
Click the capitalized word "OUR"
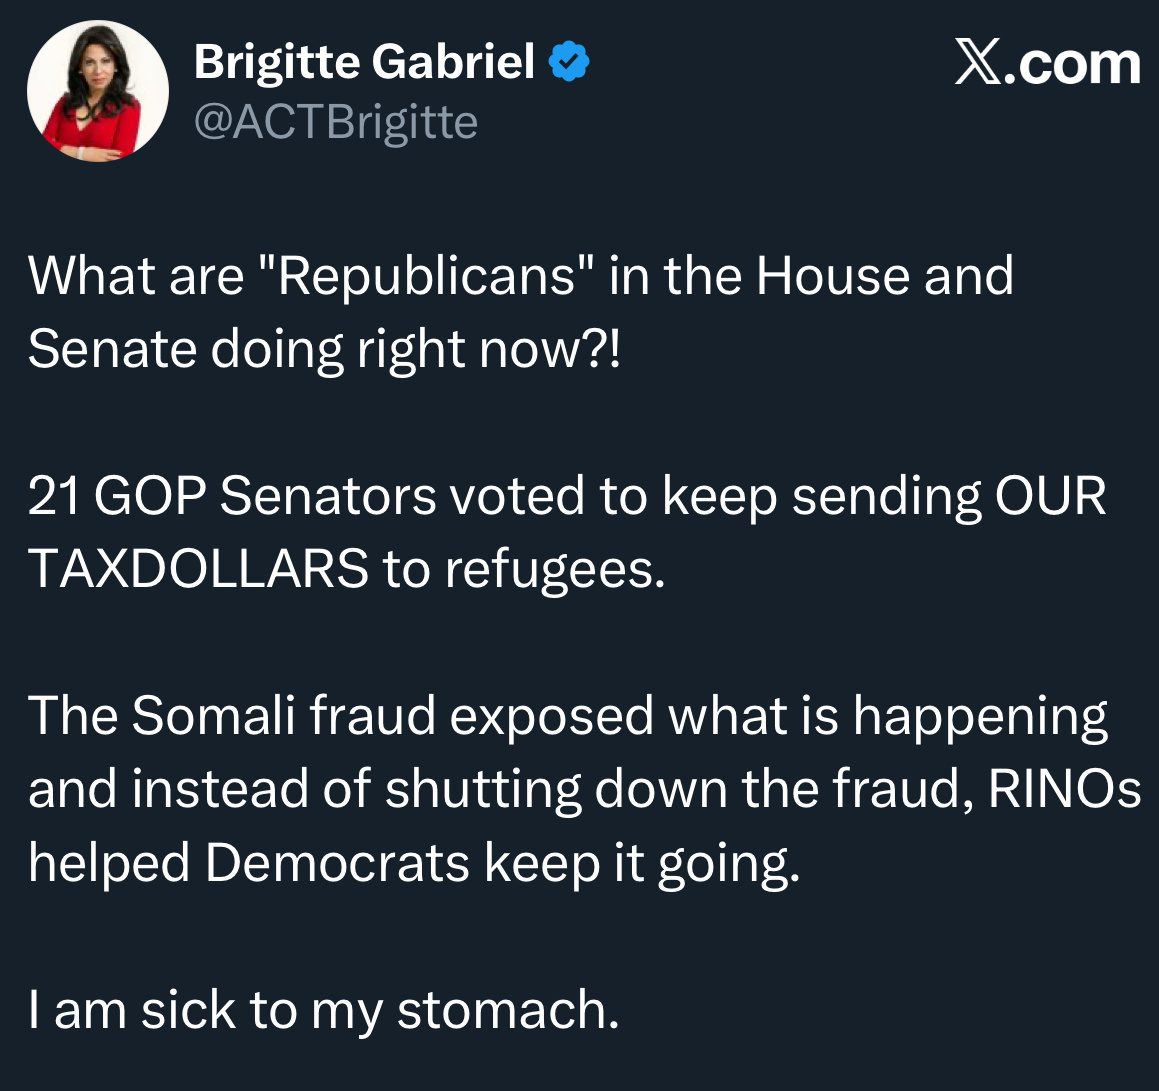1050,496
